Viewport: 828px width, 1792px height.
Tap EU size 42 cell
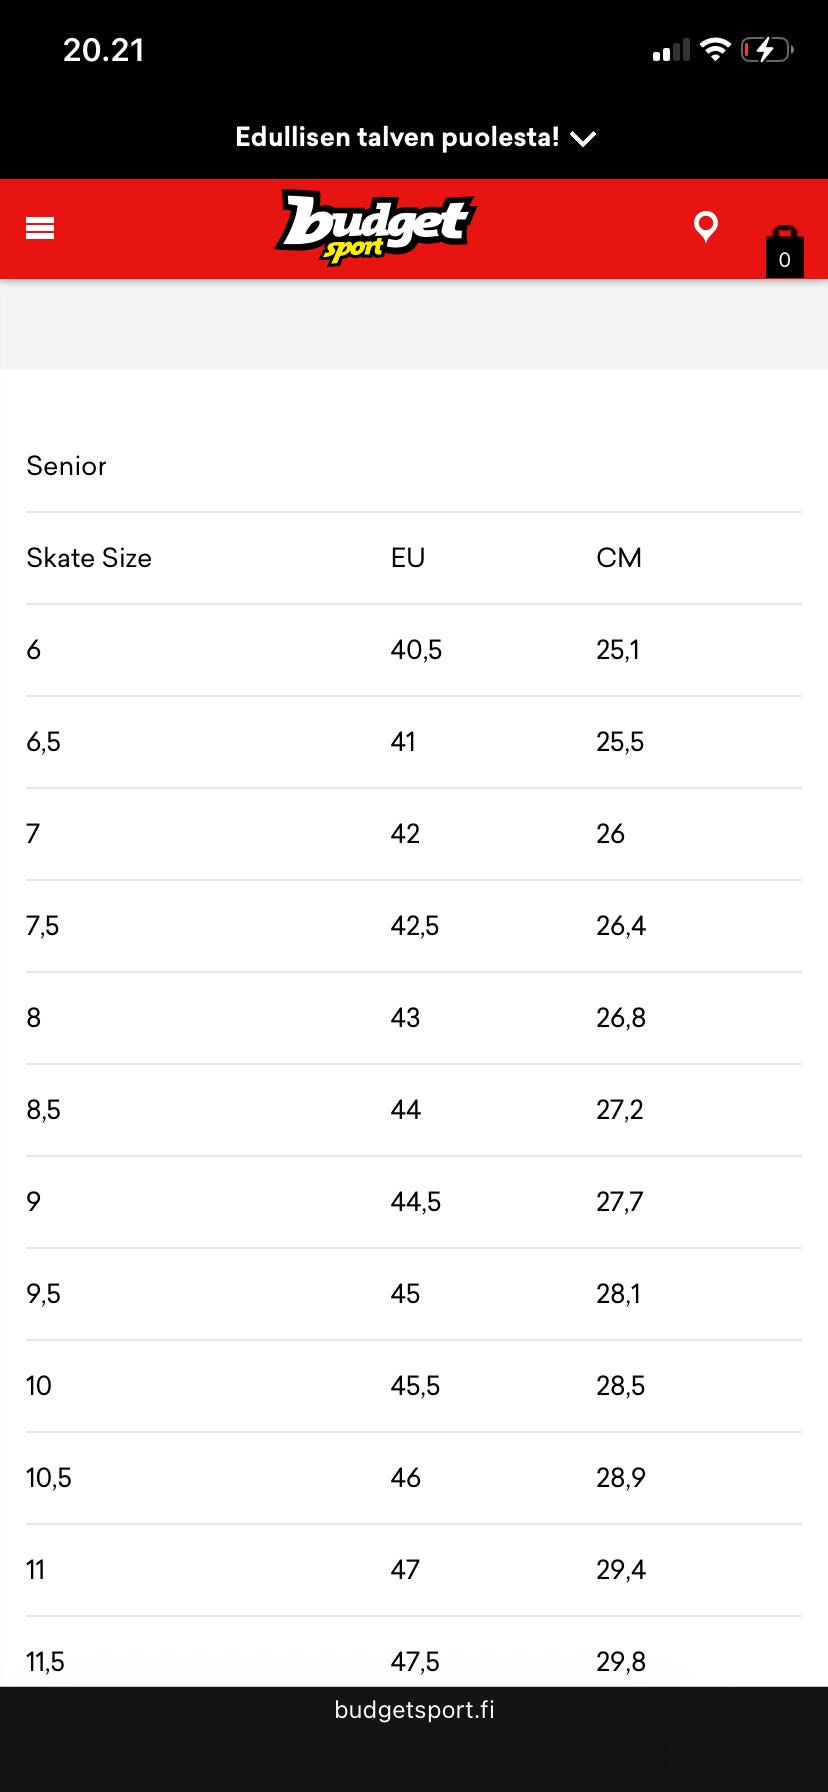[405, 834]
